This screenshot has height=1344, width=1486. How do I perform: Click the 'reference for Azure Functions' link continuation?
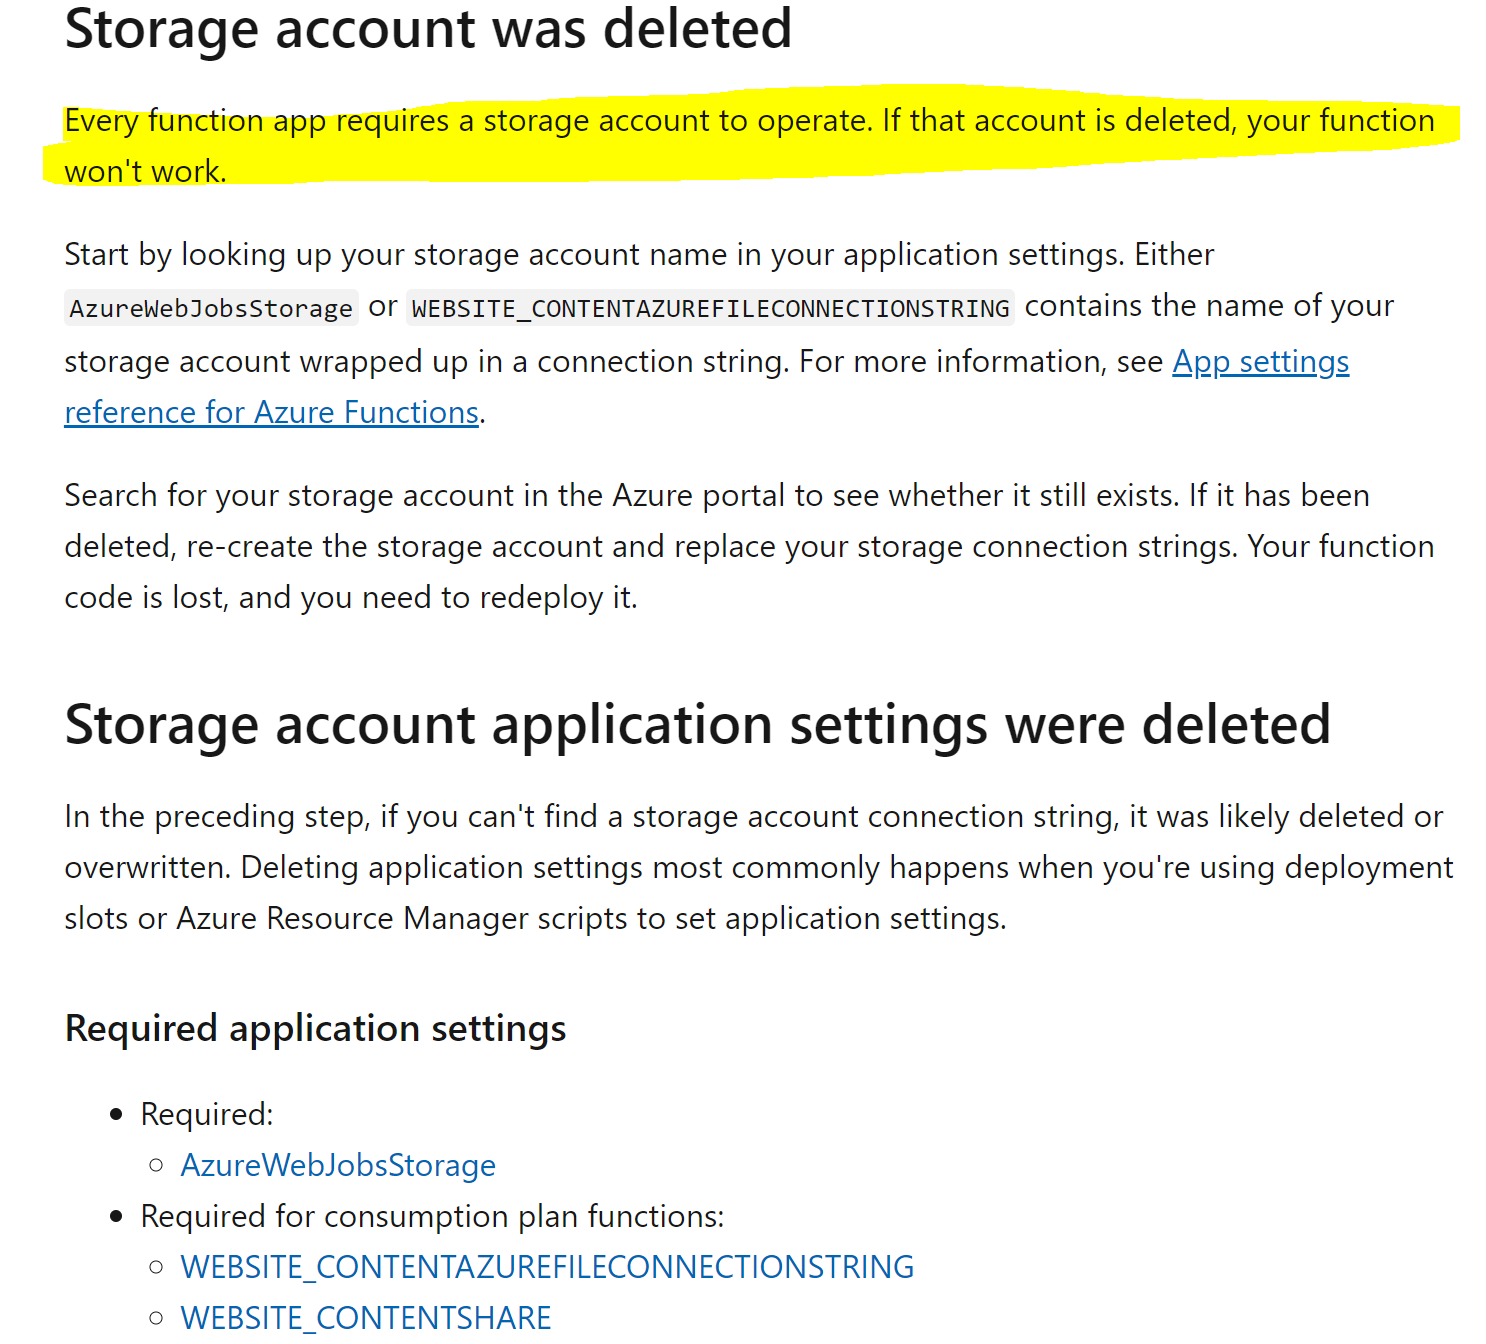click(272, 412)
